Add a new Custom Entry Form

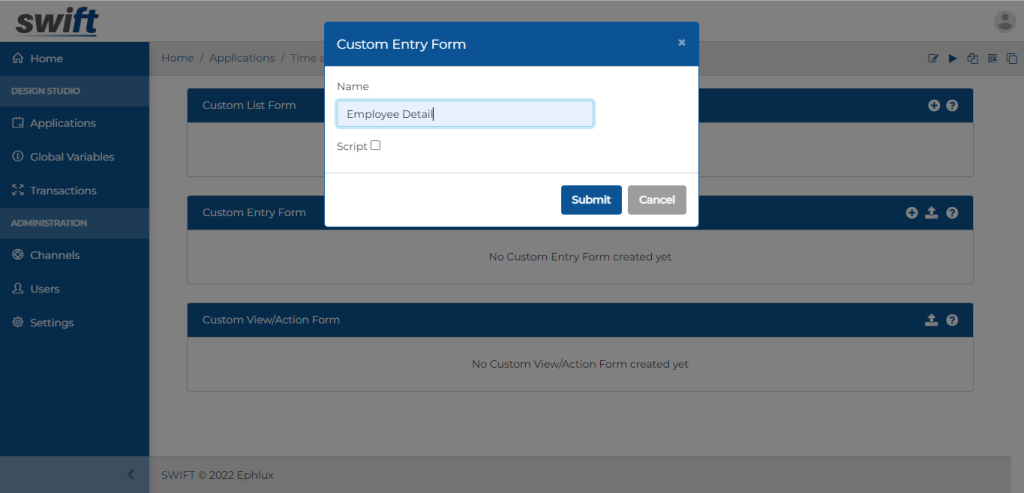click(911, 213)
